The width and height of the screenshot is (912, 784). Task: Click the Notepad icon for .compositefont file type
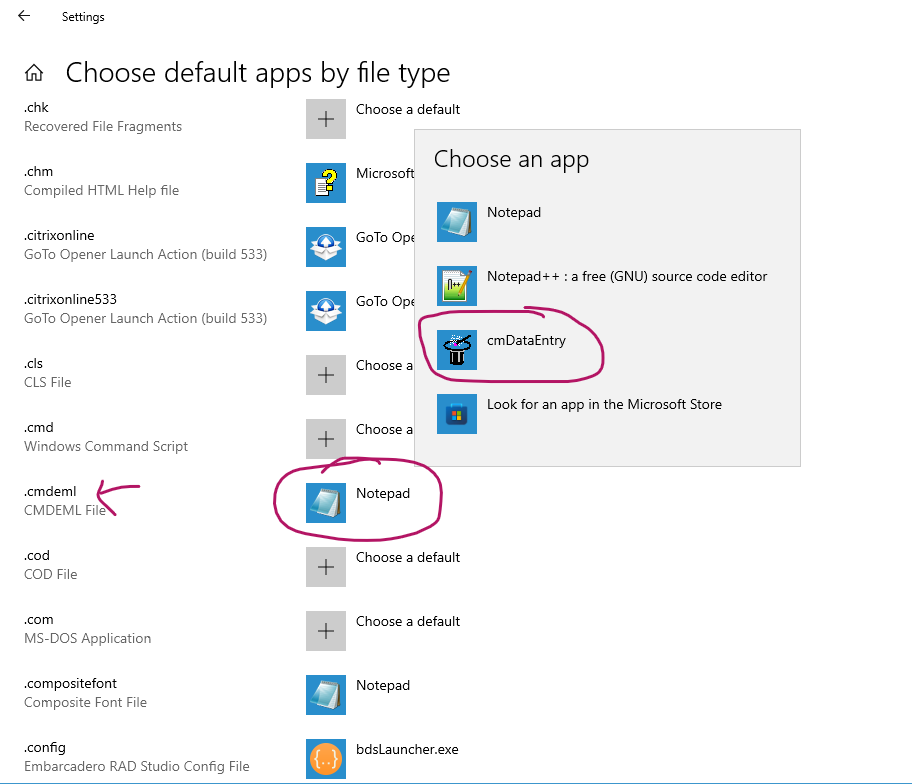(x=326, y=694)
